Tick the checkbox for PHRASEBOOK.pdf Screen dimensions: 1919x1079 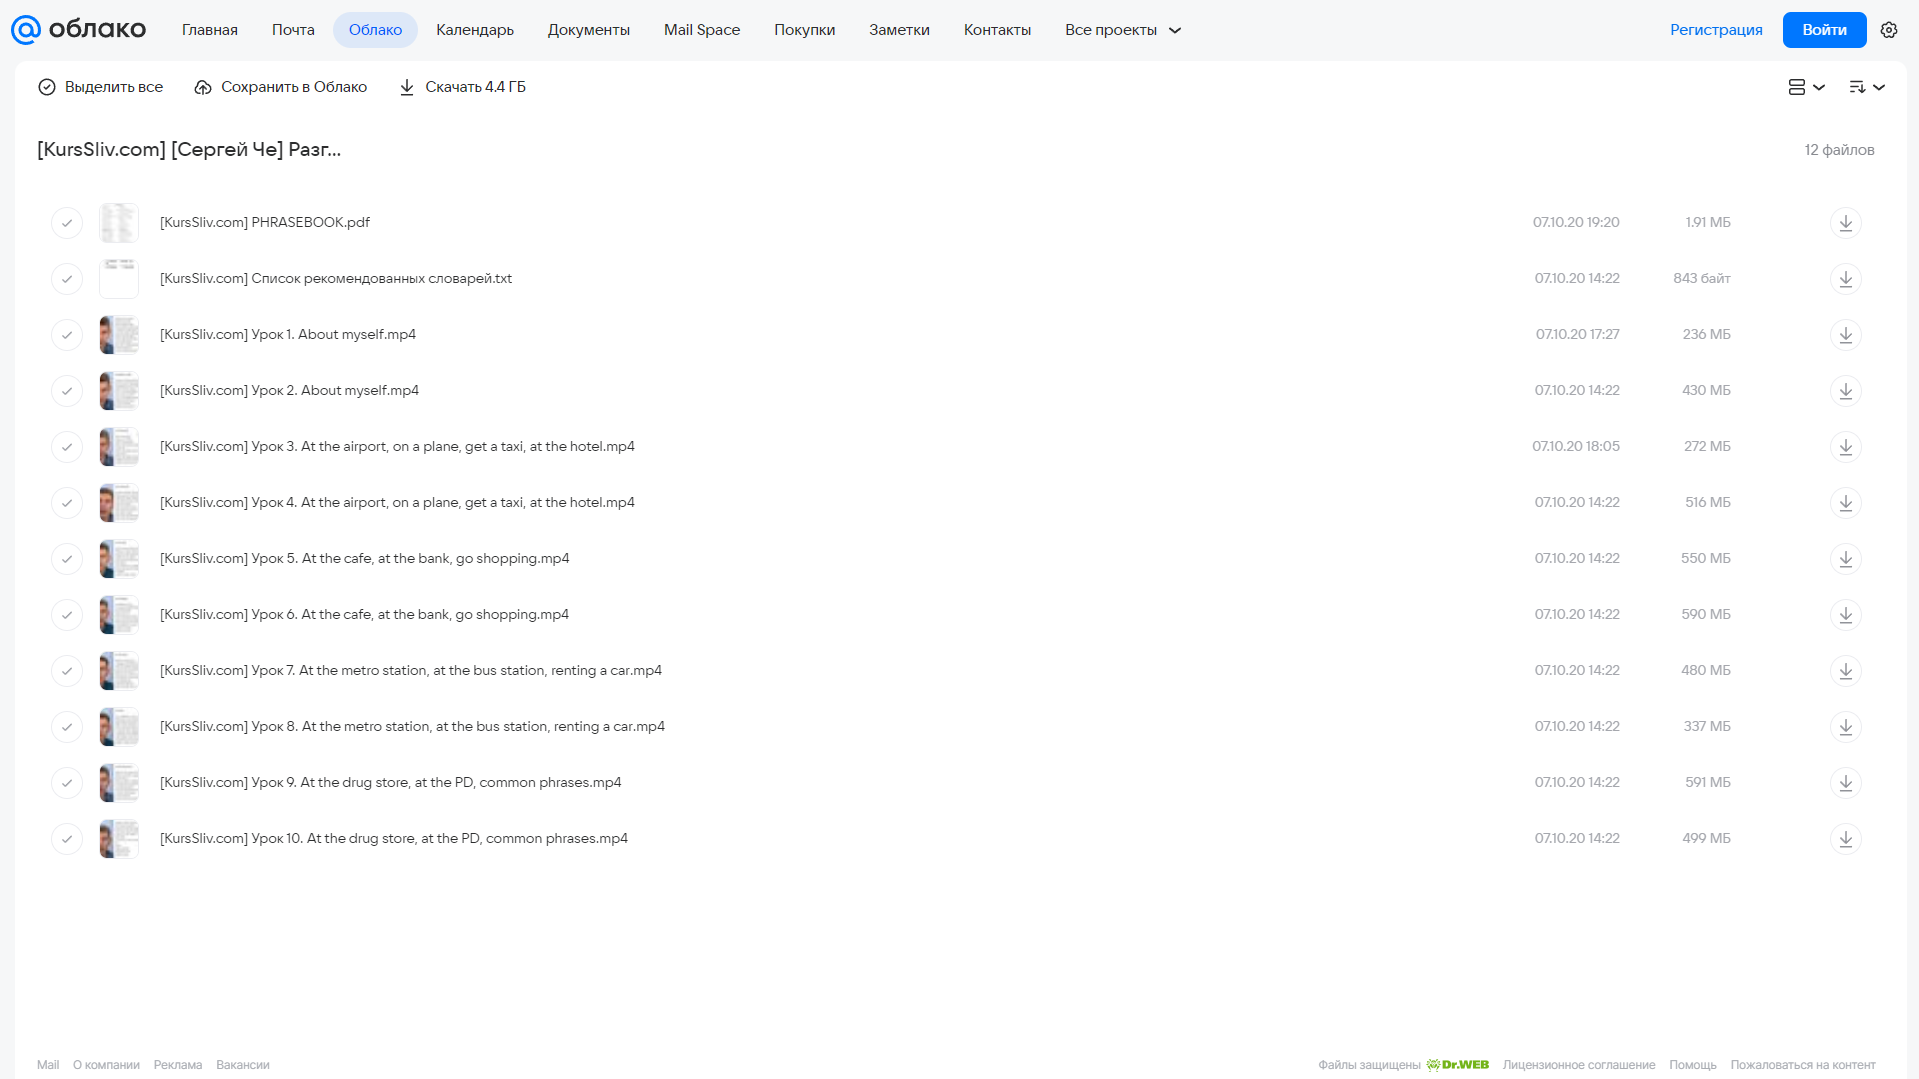point(67,222)
